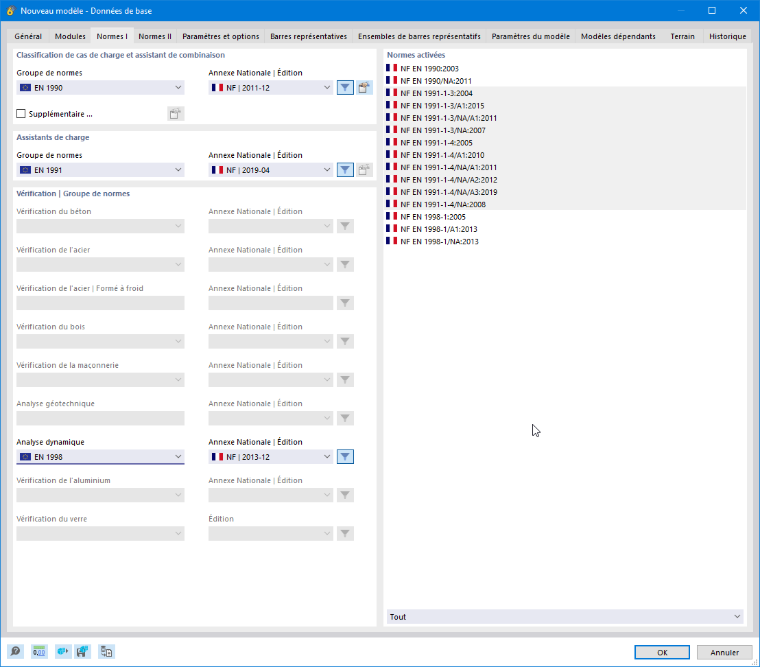Click filter icon in acier Formé à froid row
The height and width of the screenshot is (667, 760).
tap(345, 303)
